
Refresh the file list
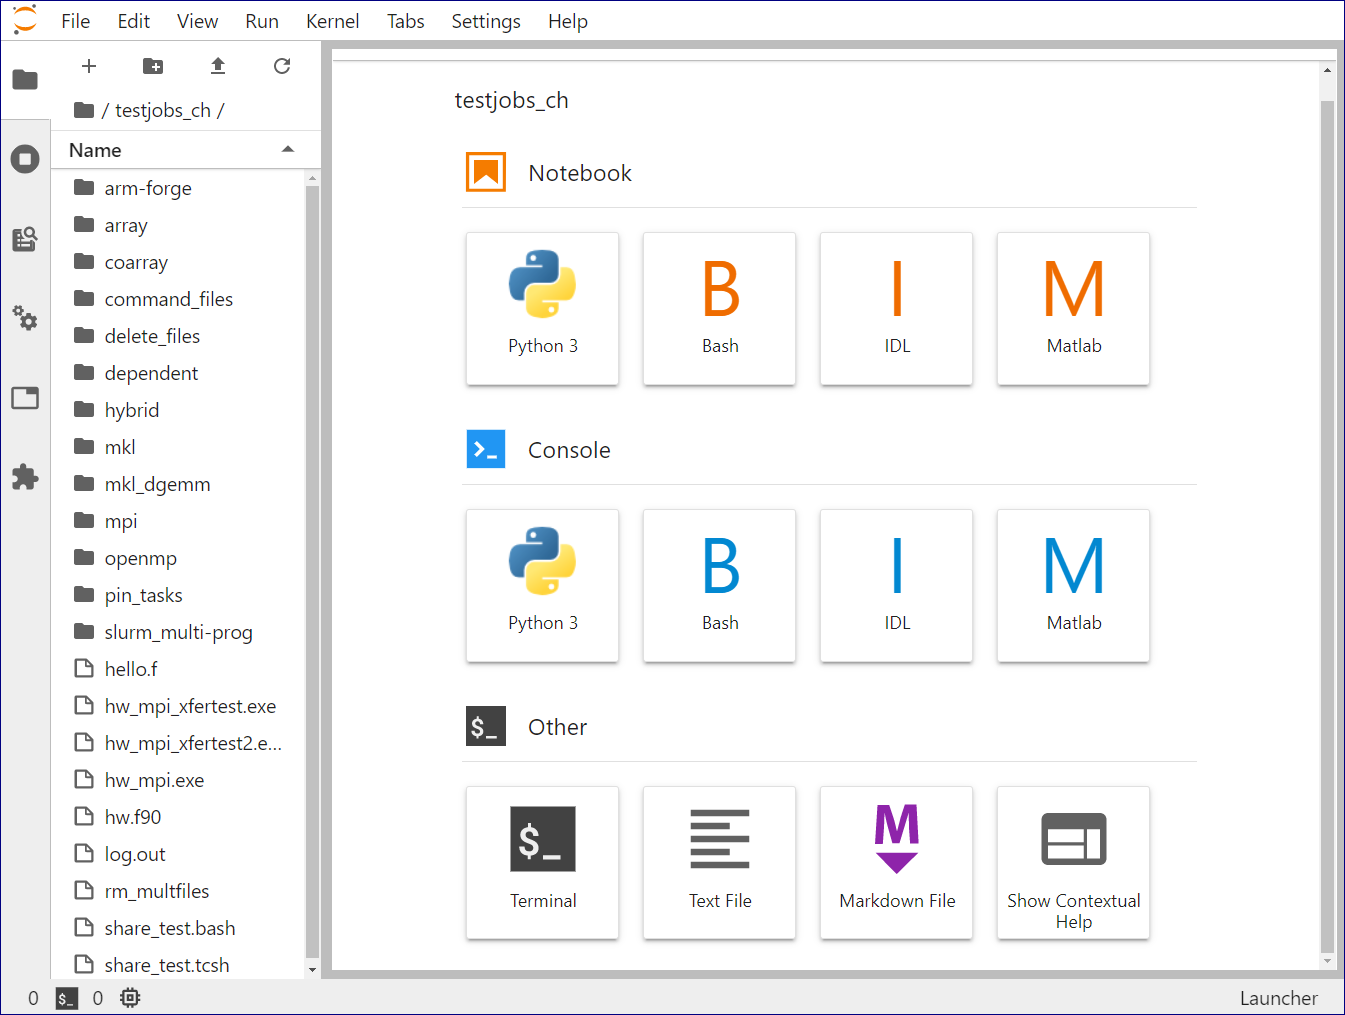pyautogui.click(x=282, y=66)
